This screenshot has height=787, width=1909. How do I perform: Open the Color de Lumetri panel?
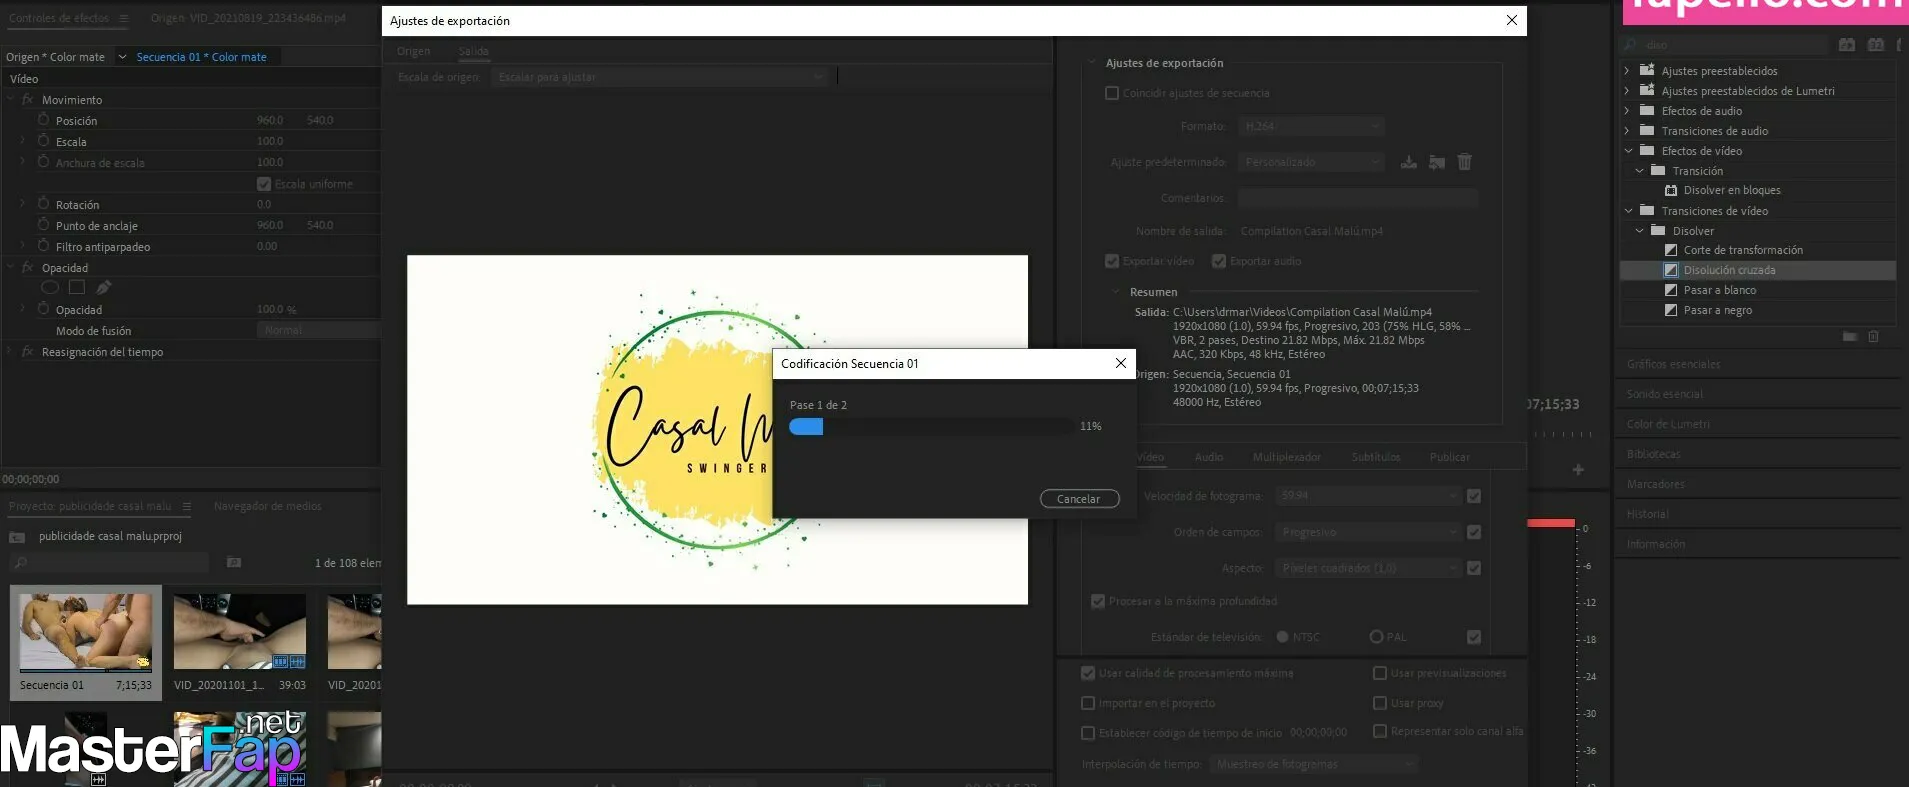click(x=1668, y=424)
